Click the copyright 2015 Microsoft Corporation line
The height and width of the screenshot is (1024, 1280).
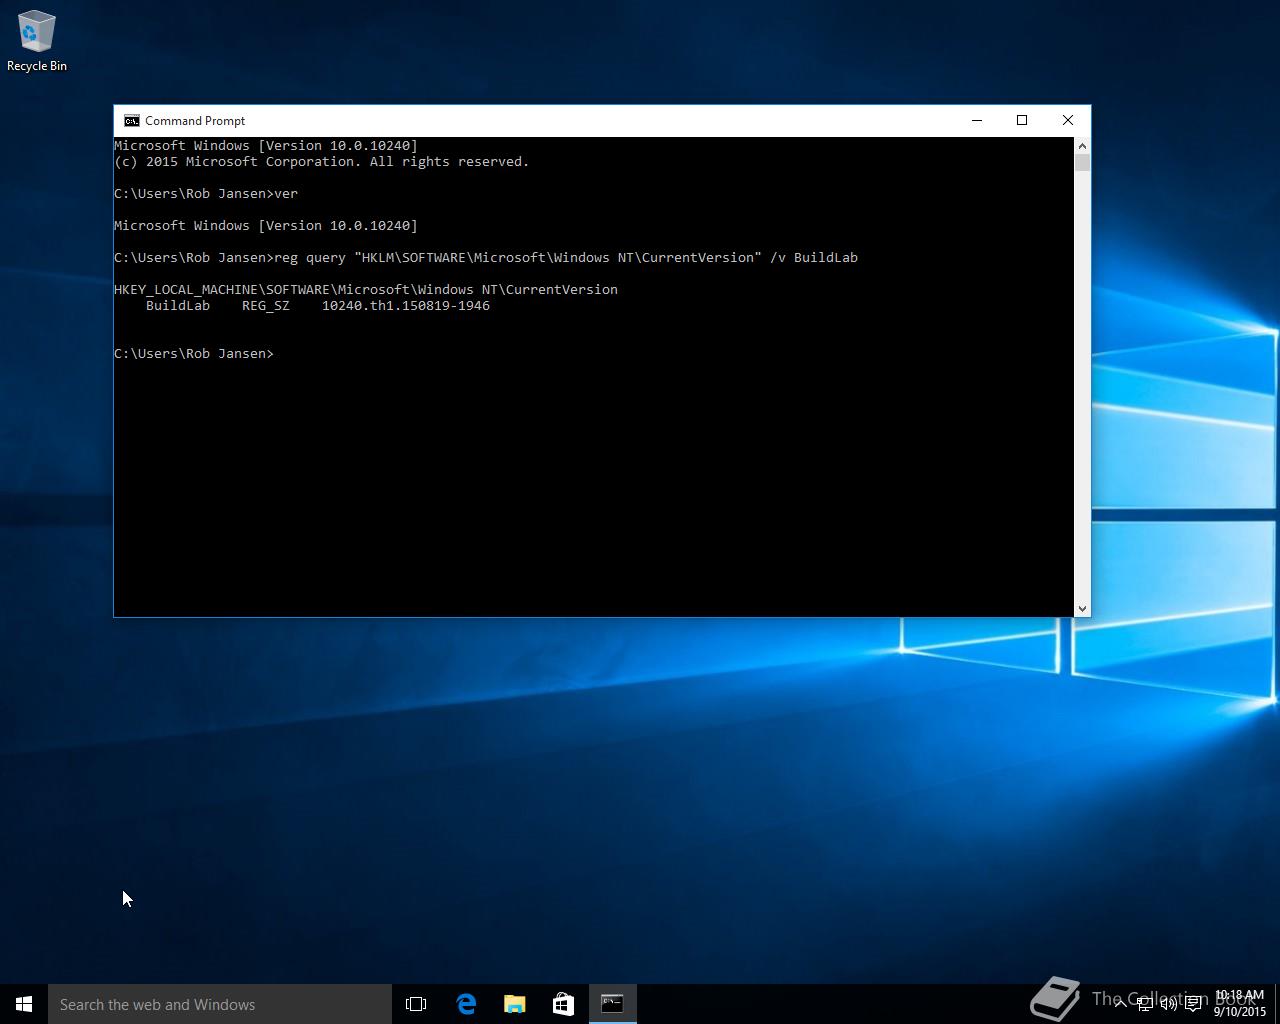pos(322,162)
